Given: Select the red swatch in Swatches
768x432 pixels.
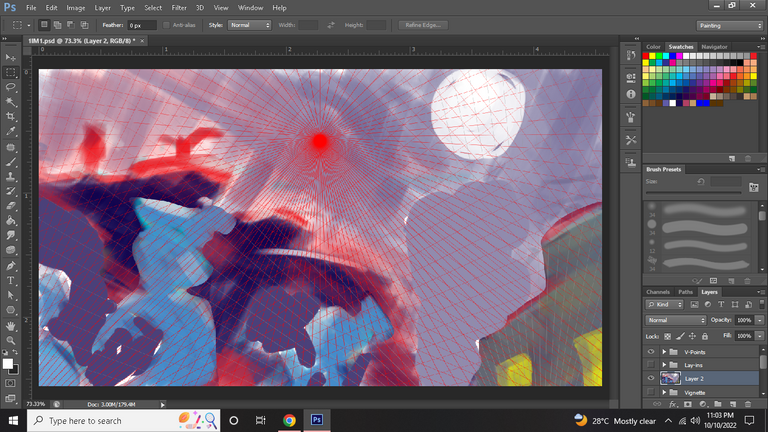Looking at the screenshot, I should pyautogui.click(x=646, y=56).
